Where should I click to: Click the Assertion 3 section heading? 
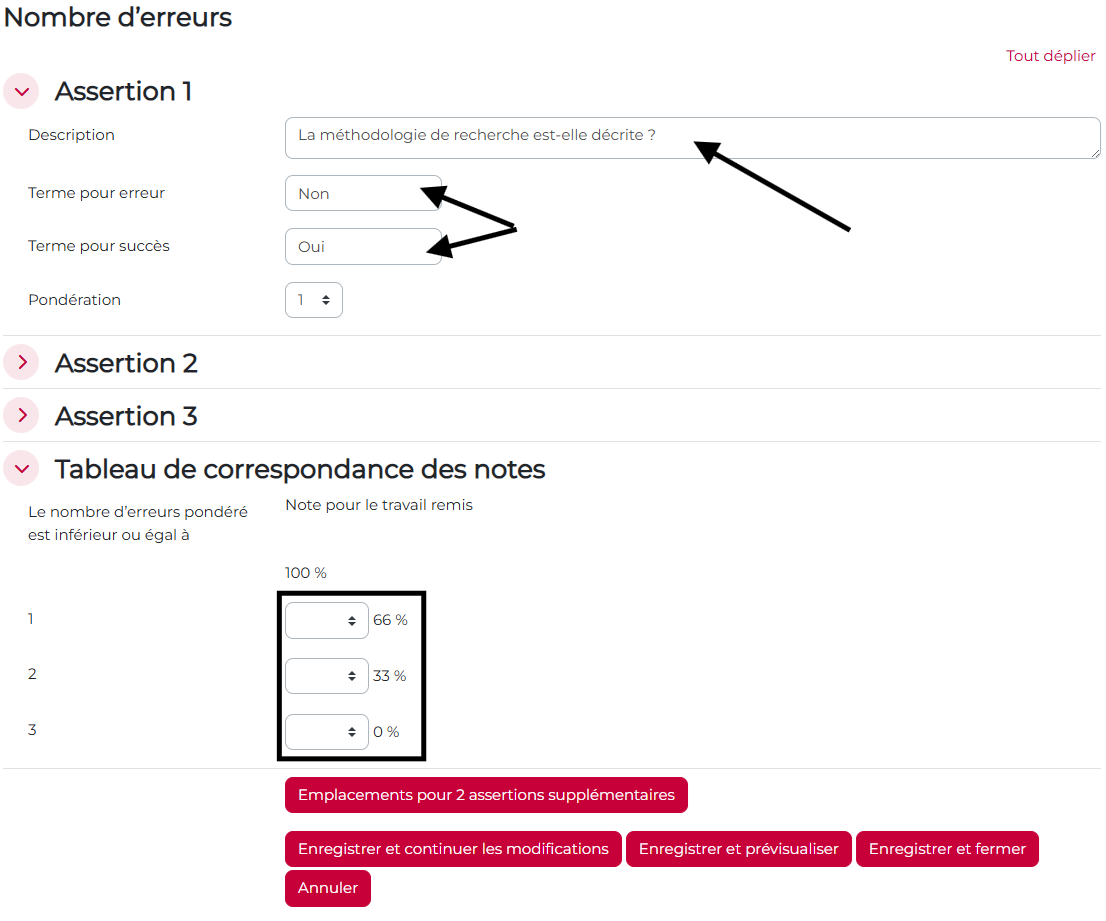tap(126, 416)
